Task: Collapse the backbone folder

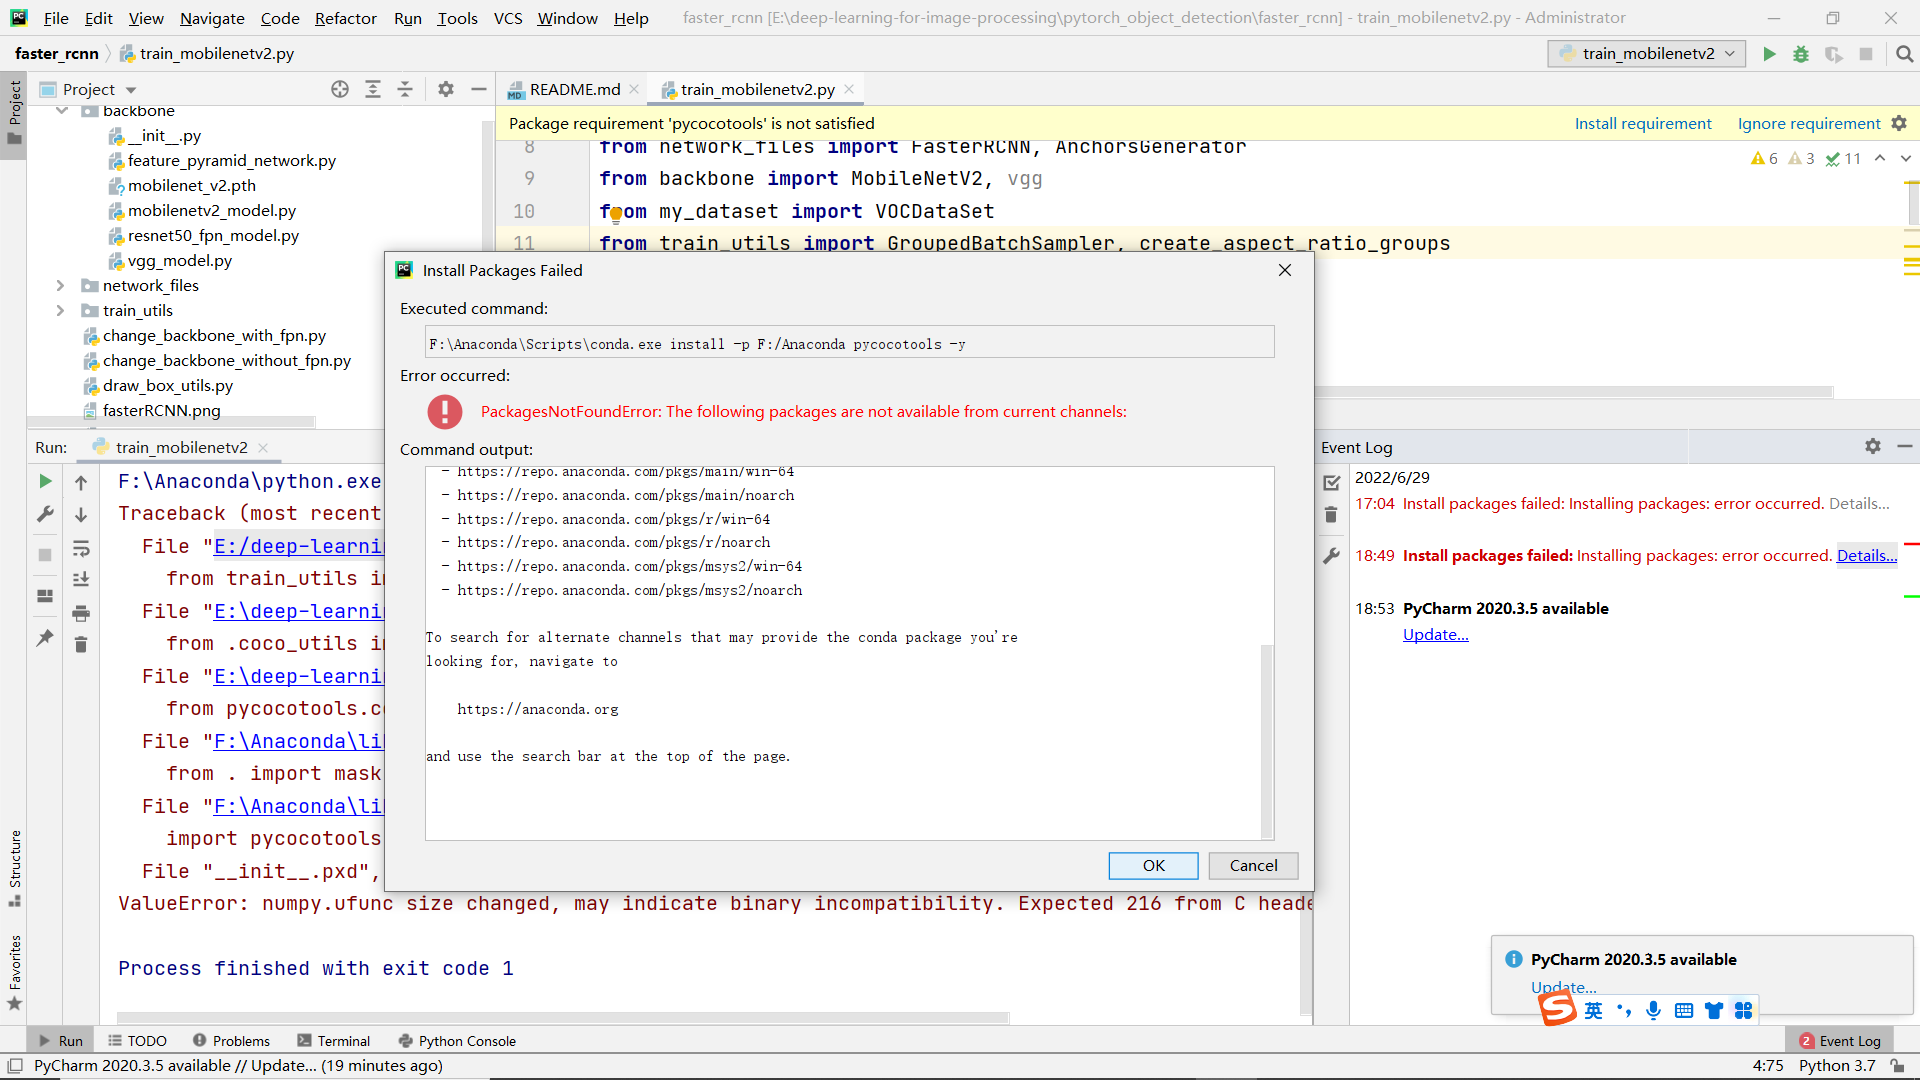Action: point(62,110)
